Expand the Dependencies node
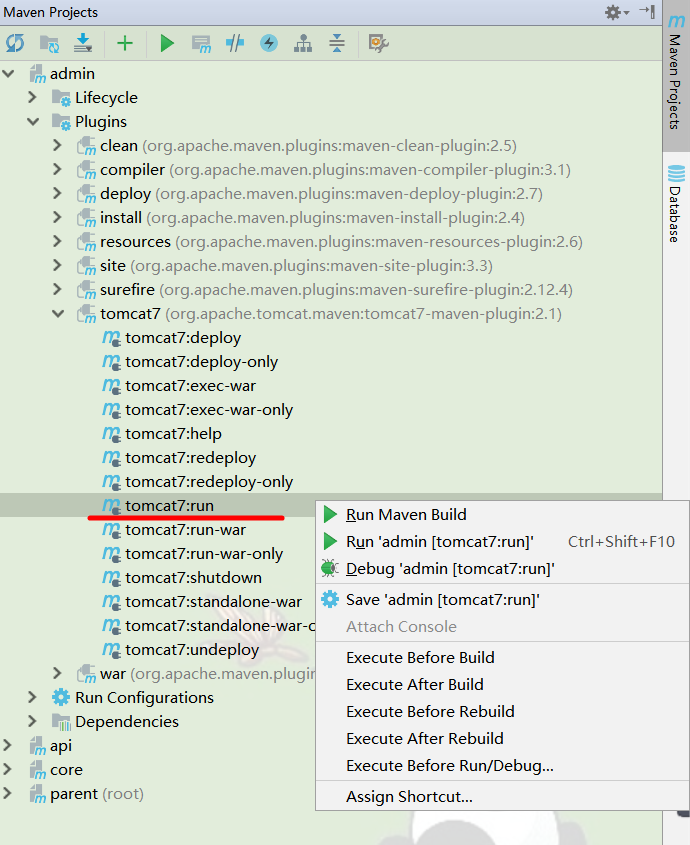Screen dimensions: 690x845 coord(32,722)
